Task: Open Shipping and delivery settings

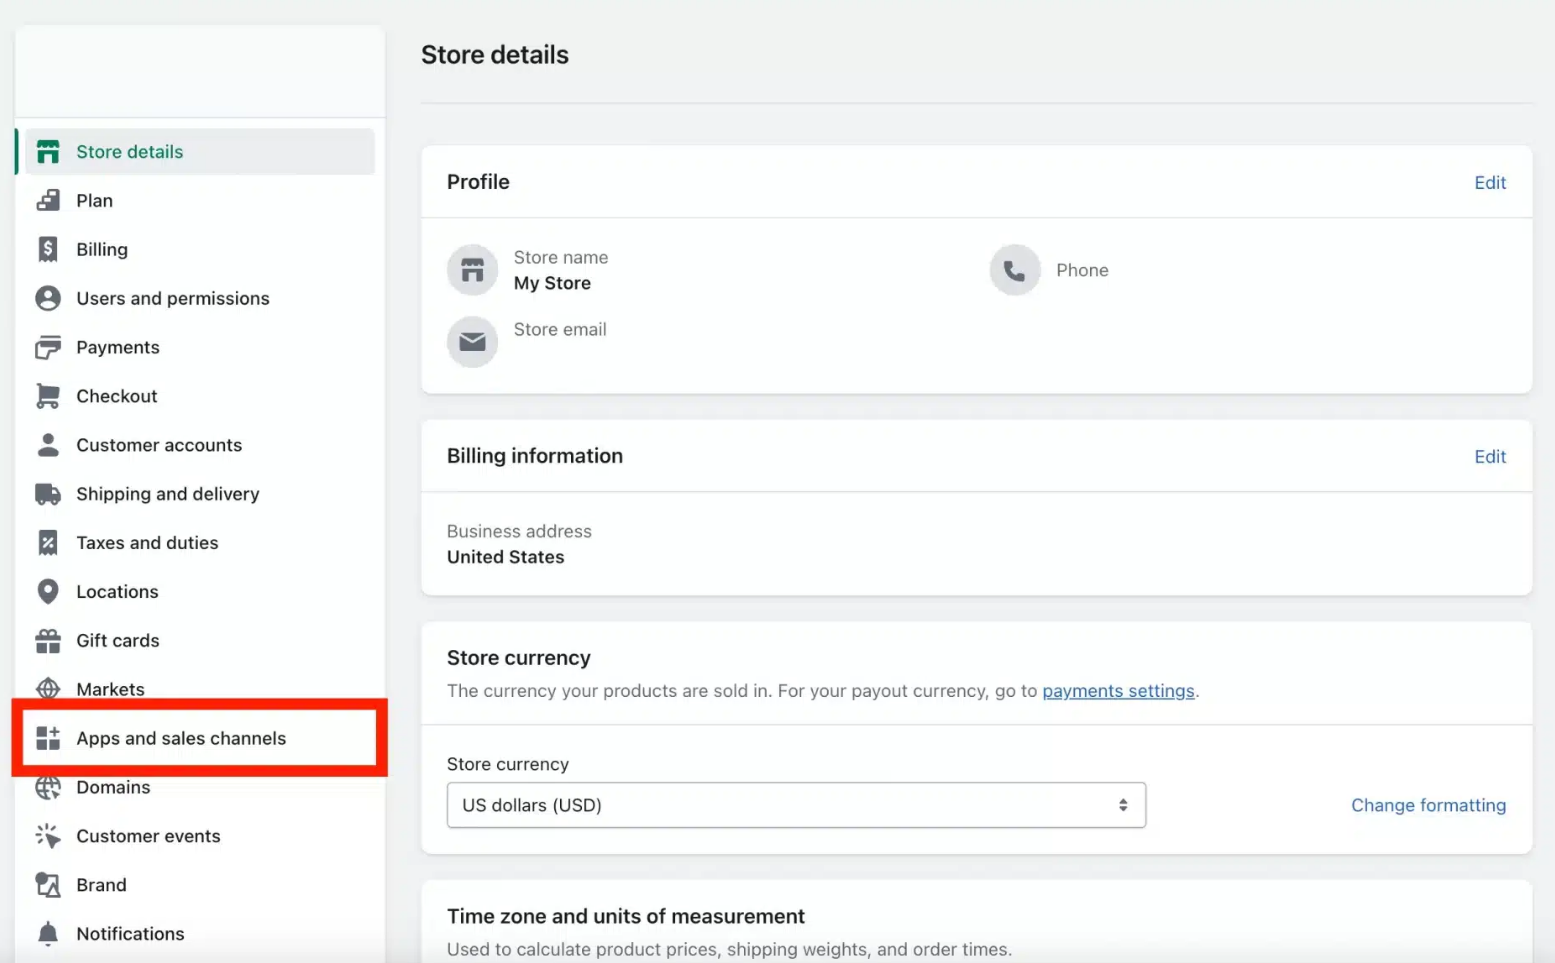Action: click(200, 494)
